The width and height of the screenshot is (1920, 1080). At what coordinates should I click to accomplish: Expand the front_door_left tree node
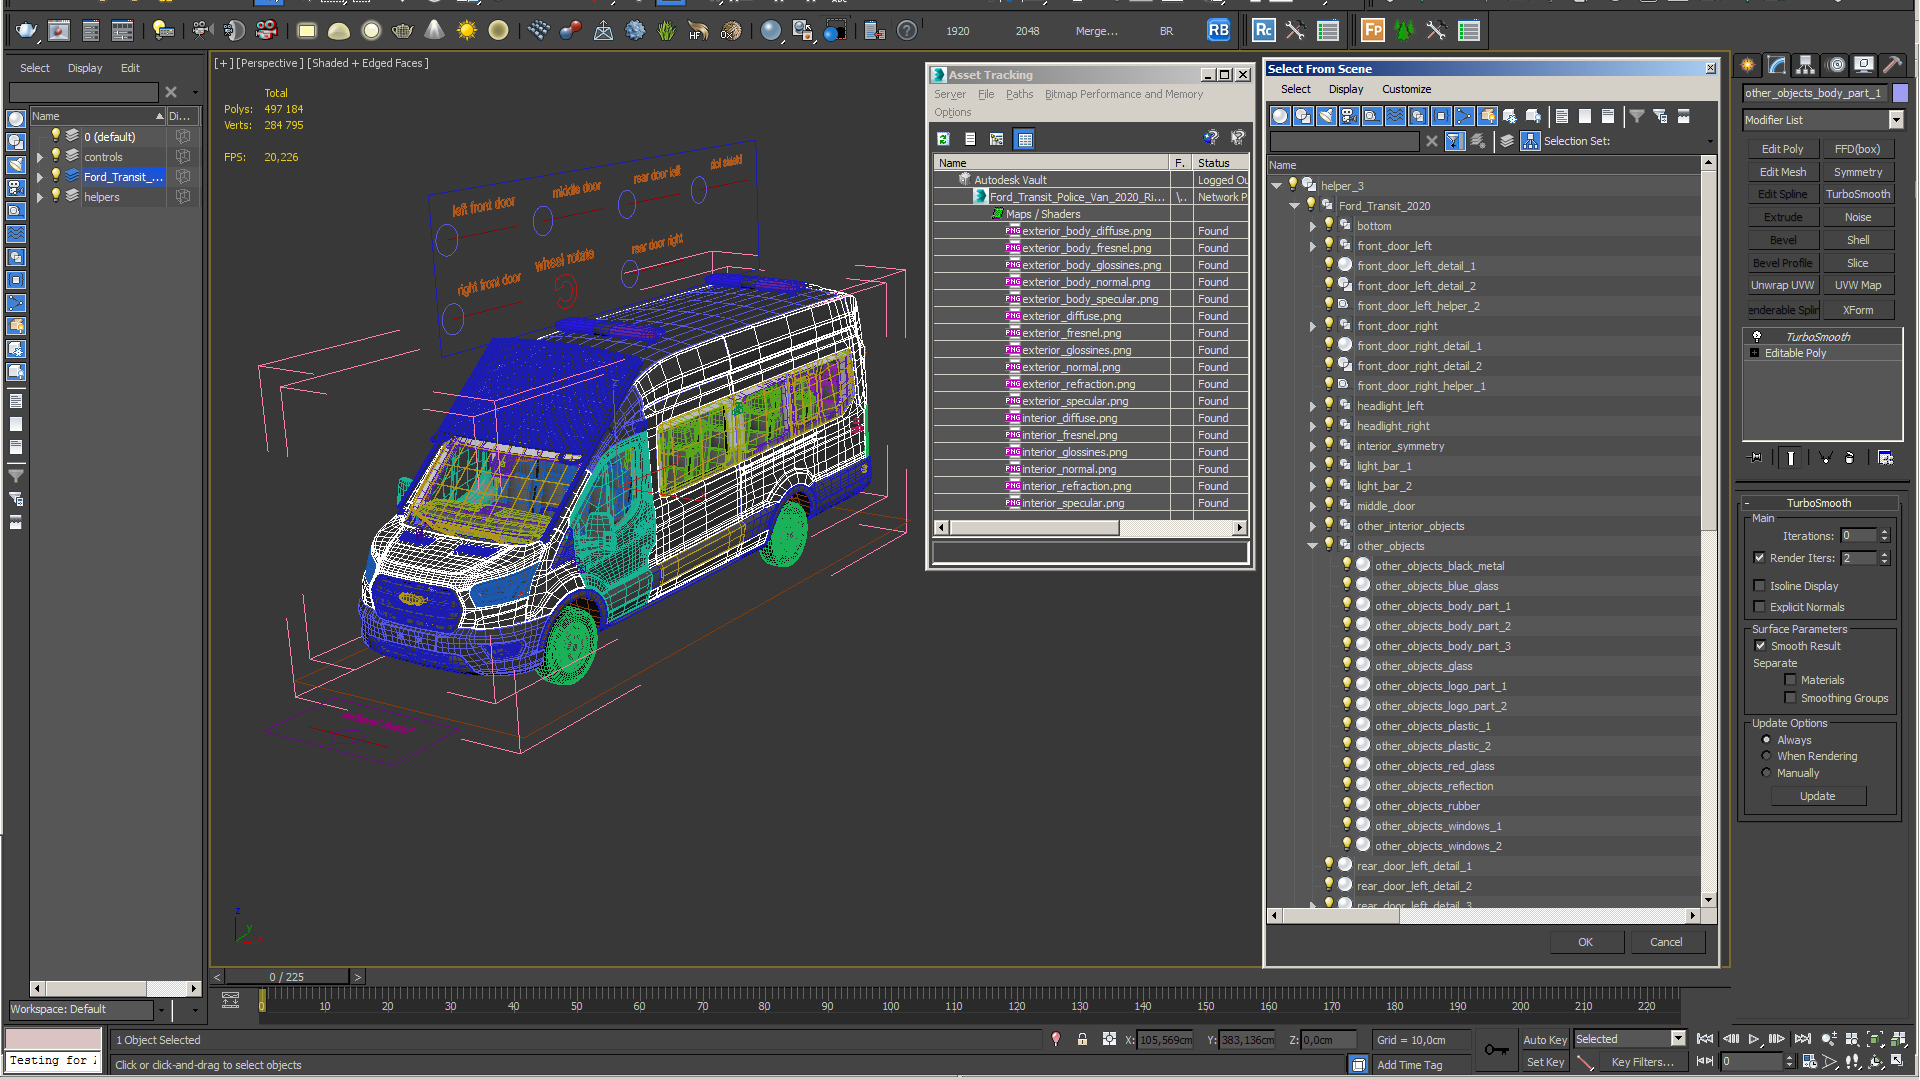tap(1312, 246)
